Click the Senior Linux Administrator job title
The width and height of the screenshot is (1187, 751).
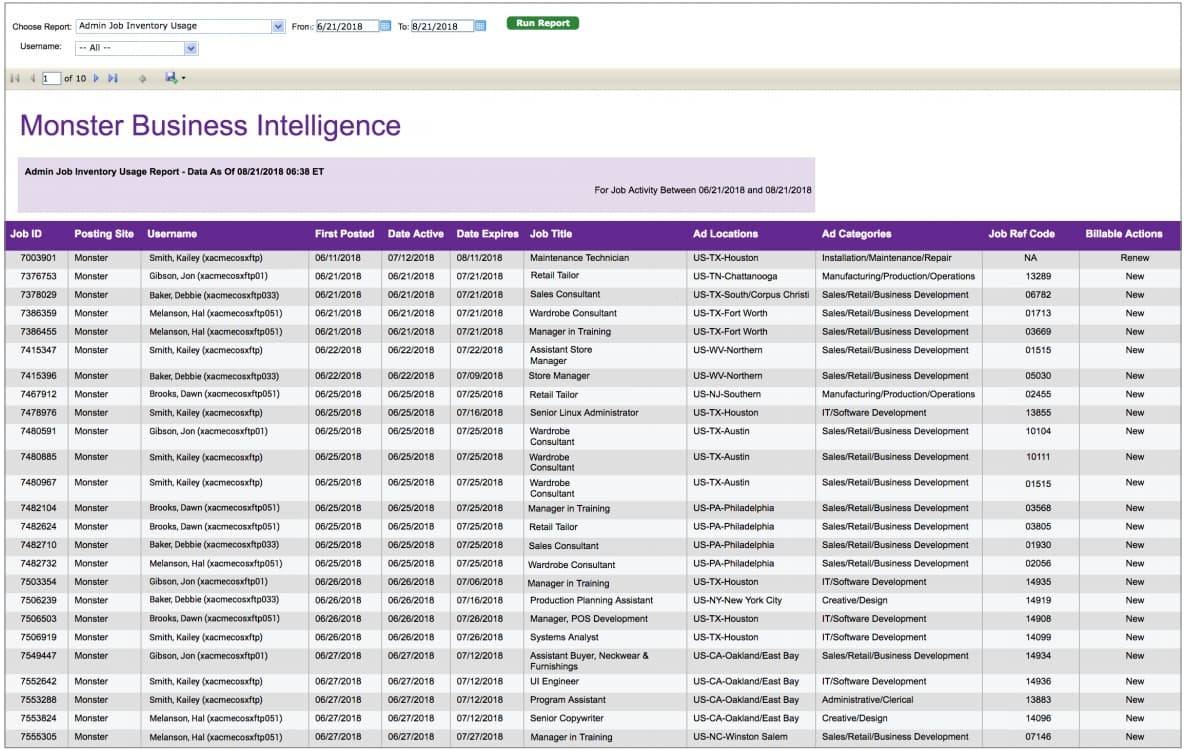pyautogui.click(x=584, y=413)
